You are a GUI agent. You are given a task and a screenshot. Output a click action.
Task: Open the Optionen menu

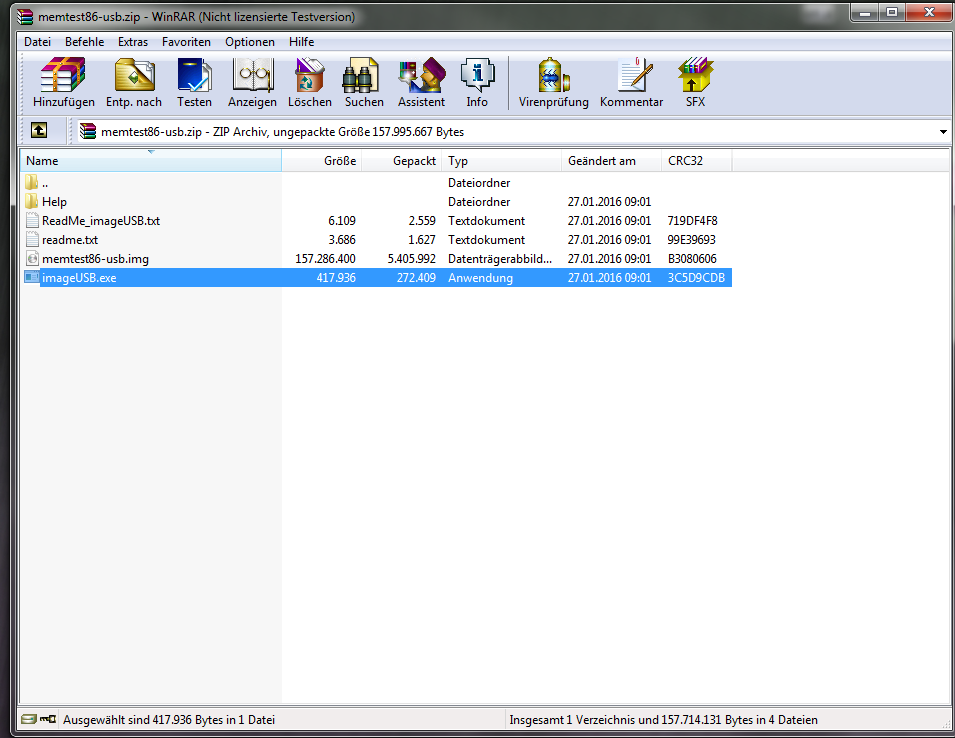250,41
